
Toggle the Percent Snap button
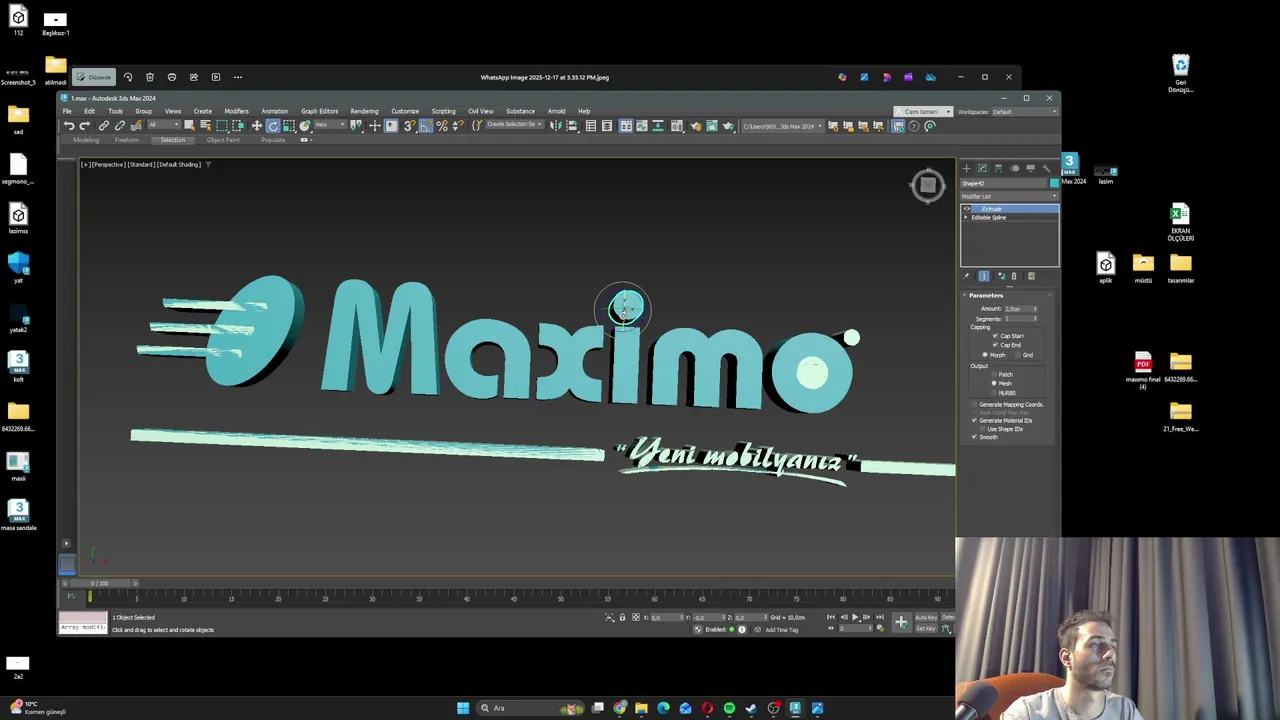[x=441, y=126]
